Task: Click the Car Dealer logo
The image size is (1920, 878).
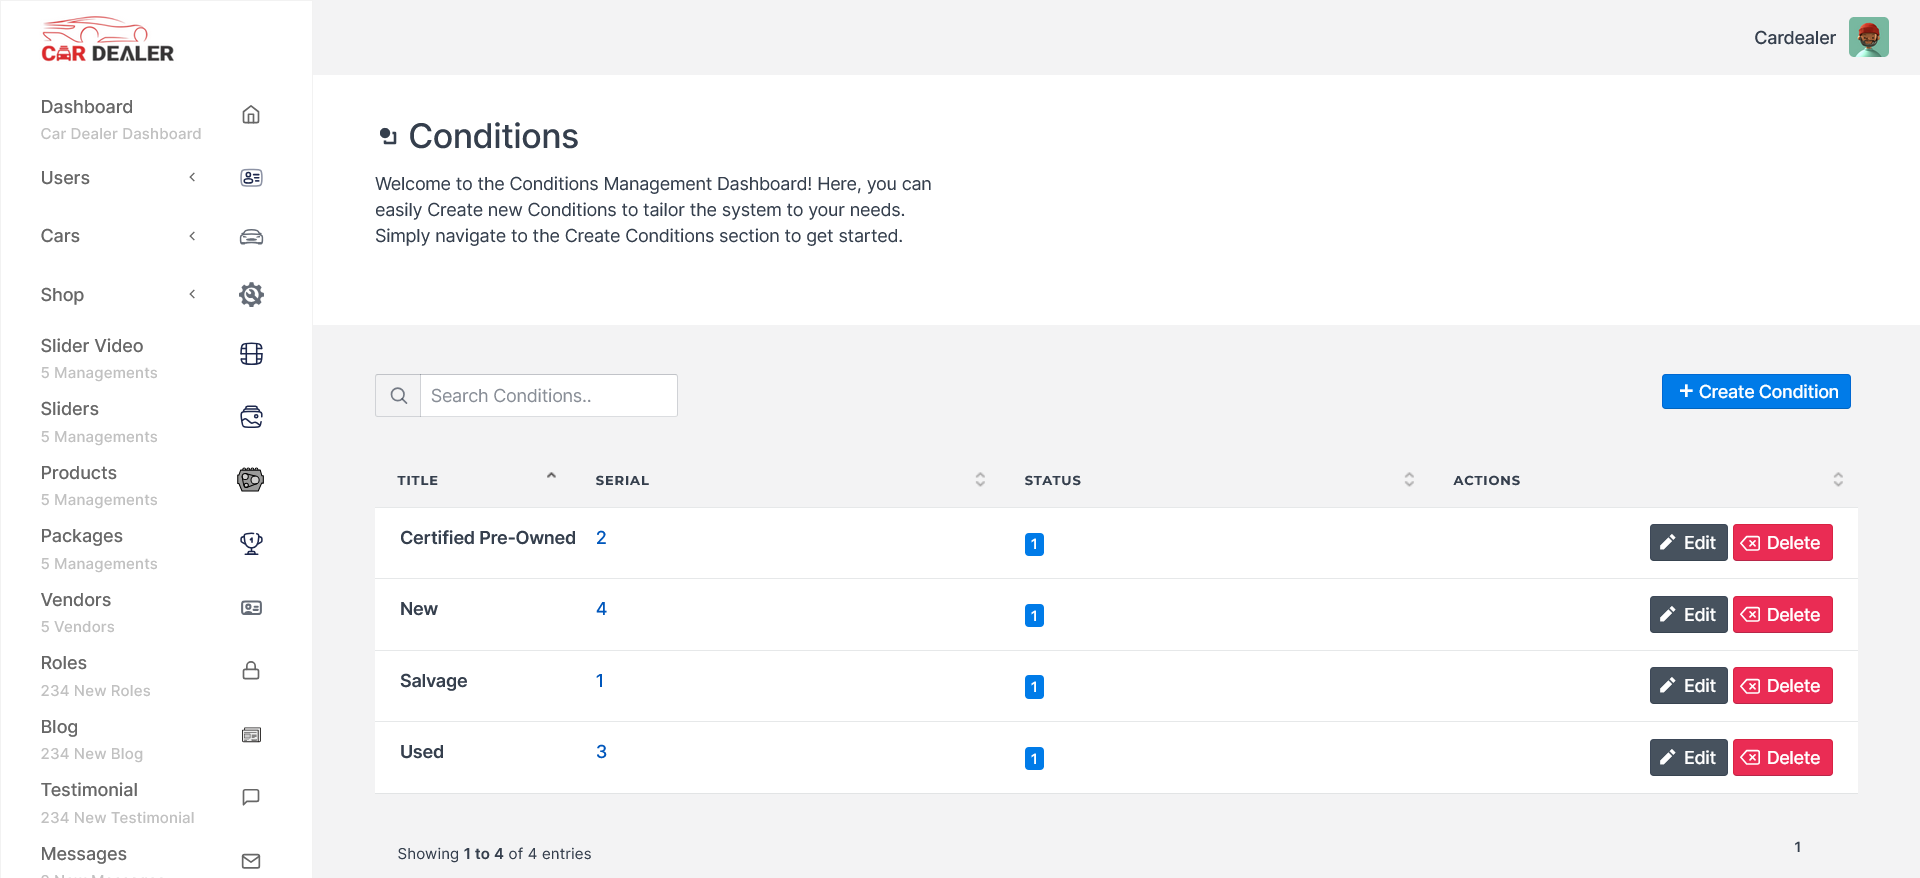Action: point(107,40)
